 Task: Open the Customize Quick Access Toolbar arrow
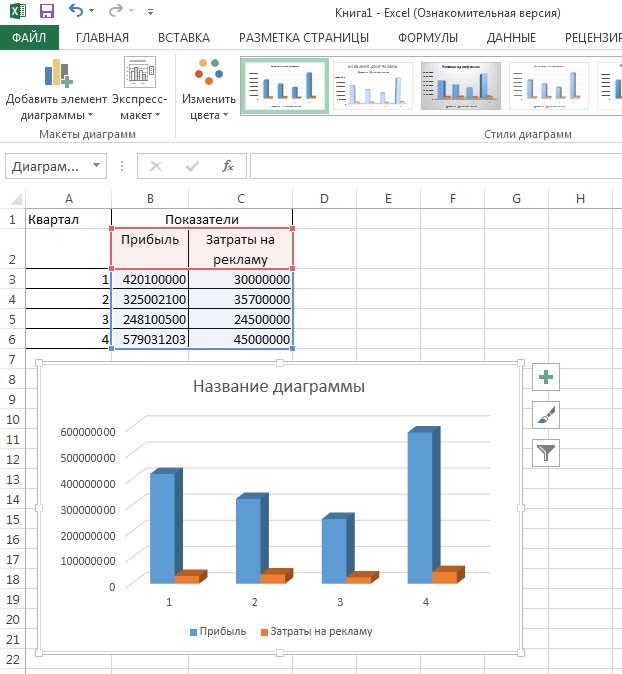click(x=150, y=12)
